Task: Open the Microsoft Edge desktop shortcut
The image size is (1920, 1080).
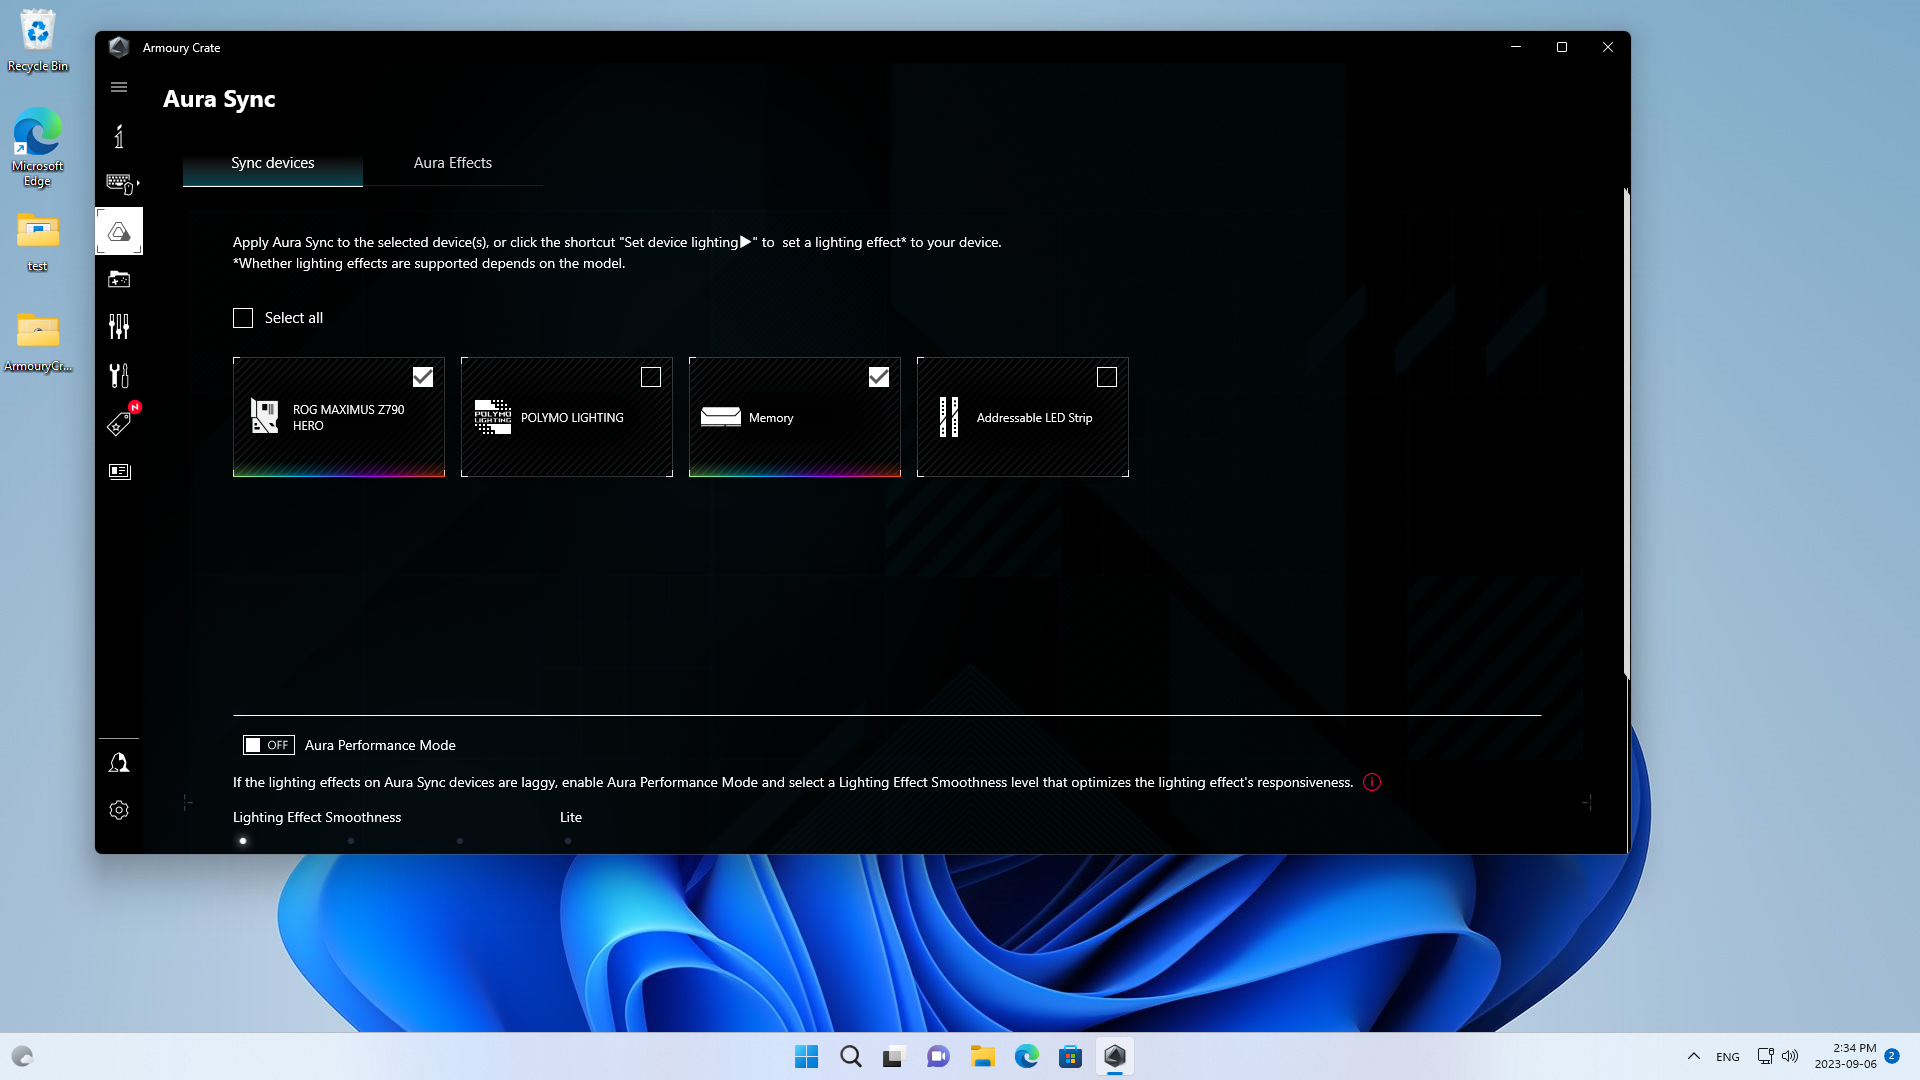Action: [x=38, y=147]
